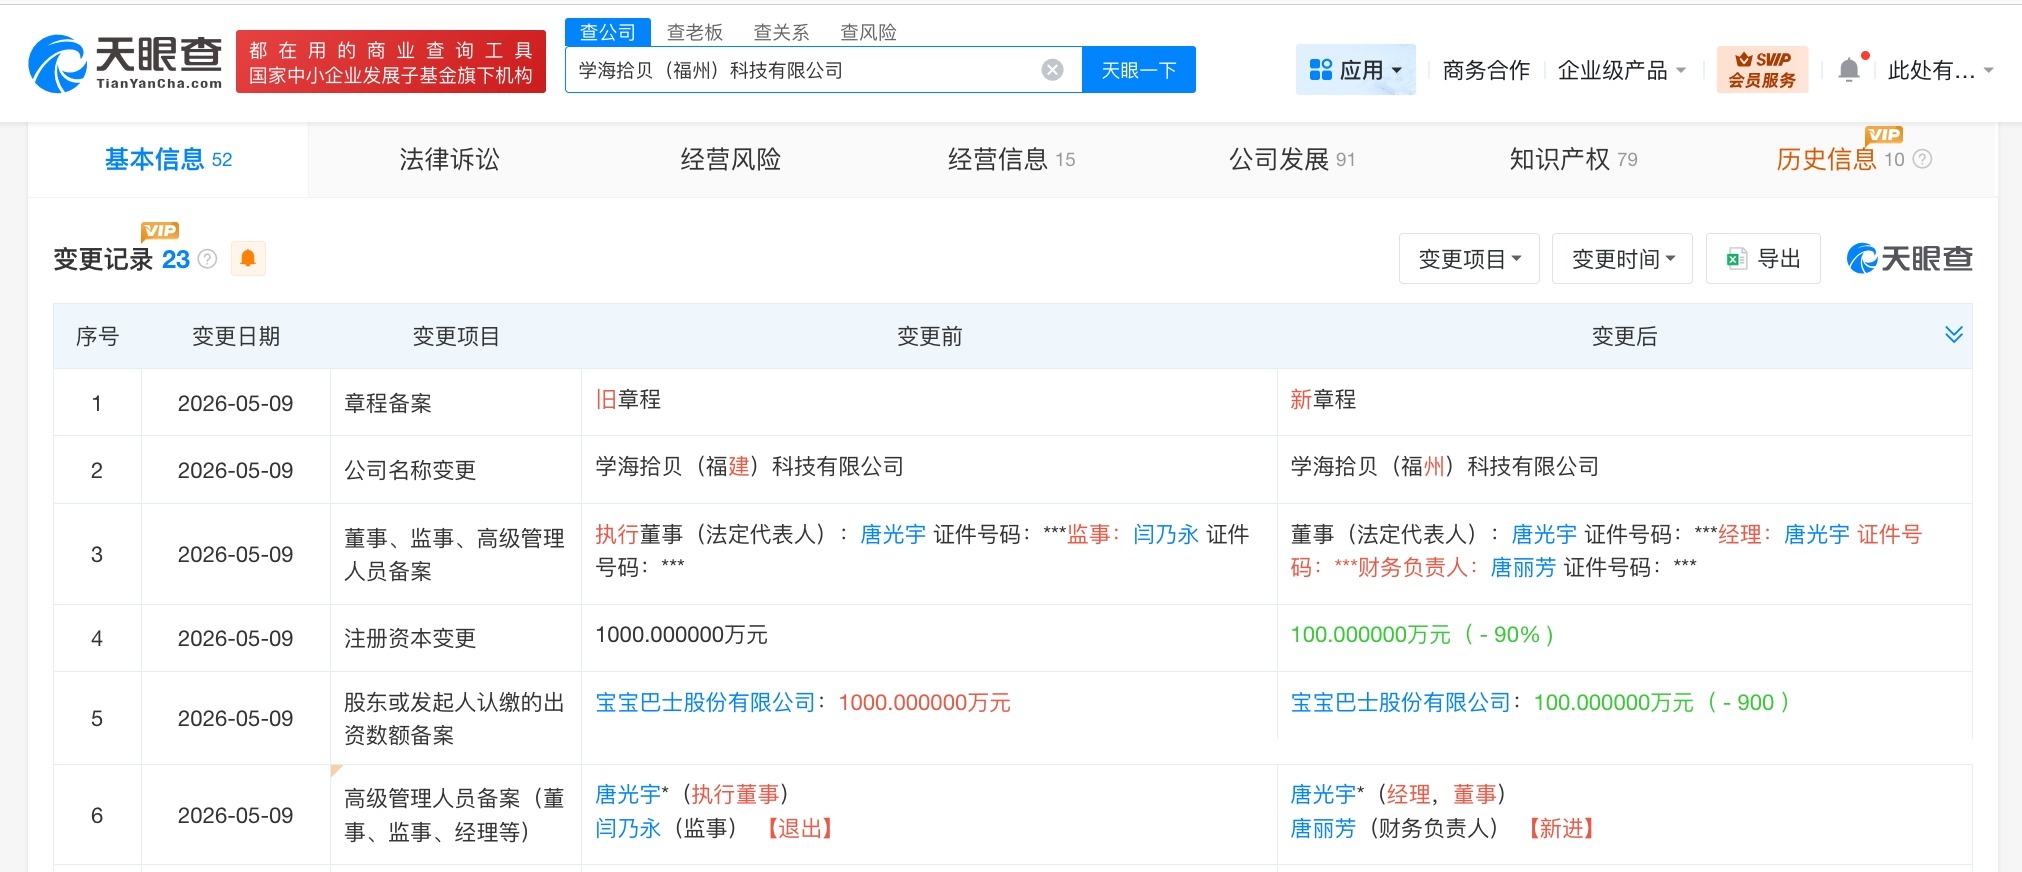This screenshot has width=2022, height=872.
Task: Open 唐光宇 (执行董事) link in row 6
Action: pyautogui.click(x=628, y=795)
